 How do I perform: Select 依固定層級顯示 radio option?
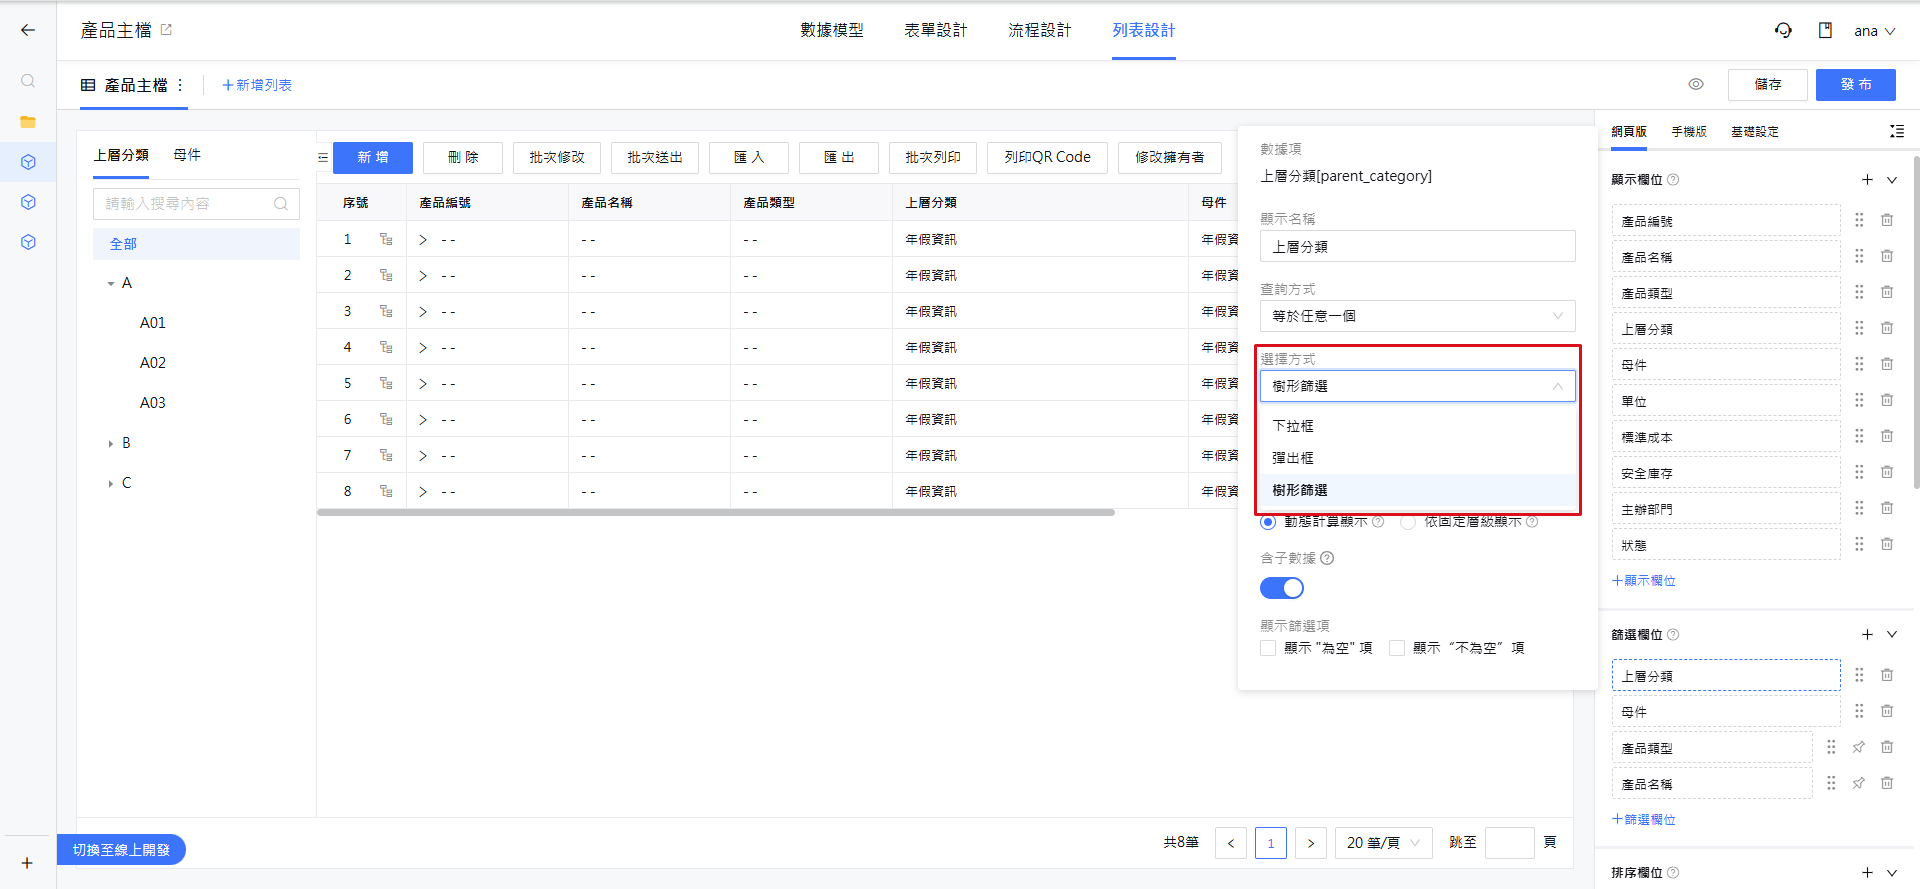coord(1408,522)
